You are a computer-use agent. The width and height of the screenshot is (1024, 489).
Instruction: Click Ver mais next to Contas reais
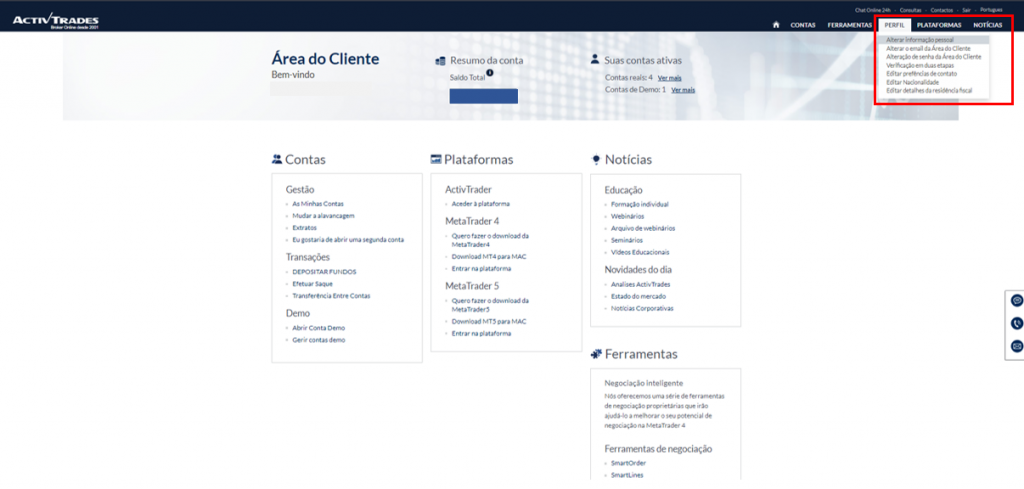669,78
